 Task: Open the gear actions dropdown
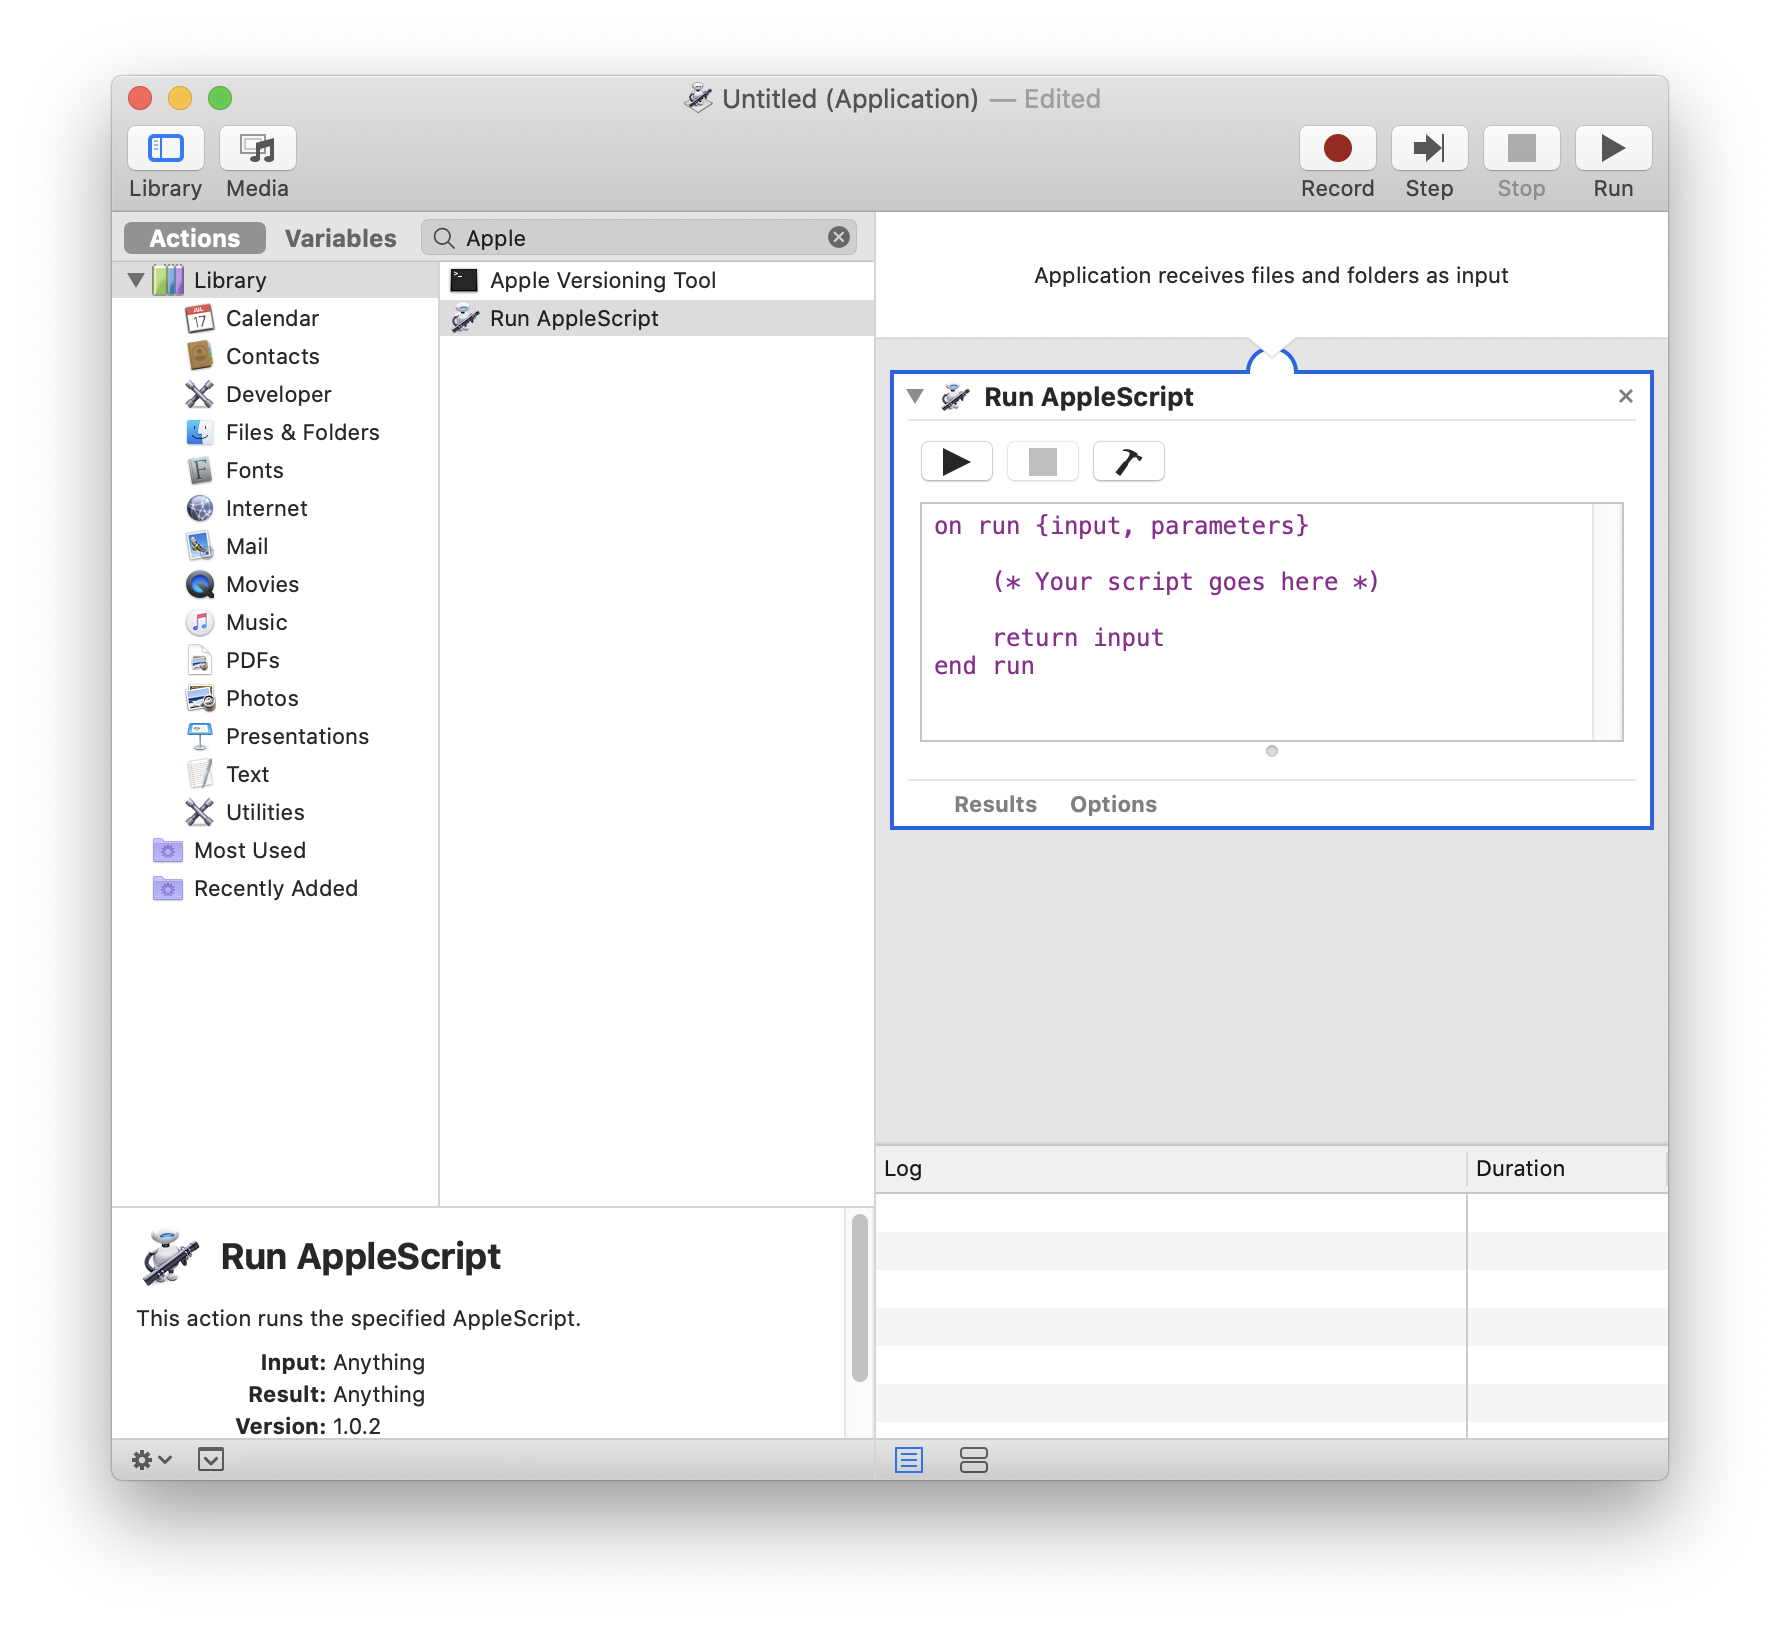[x=152, y=1460]
